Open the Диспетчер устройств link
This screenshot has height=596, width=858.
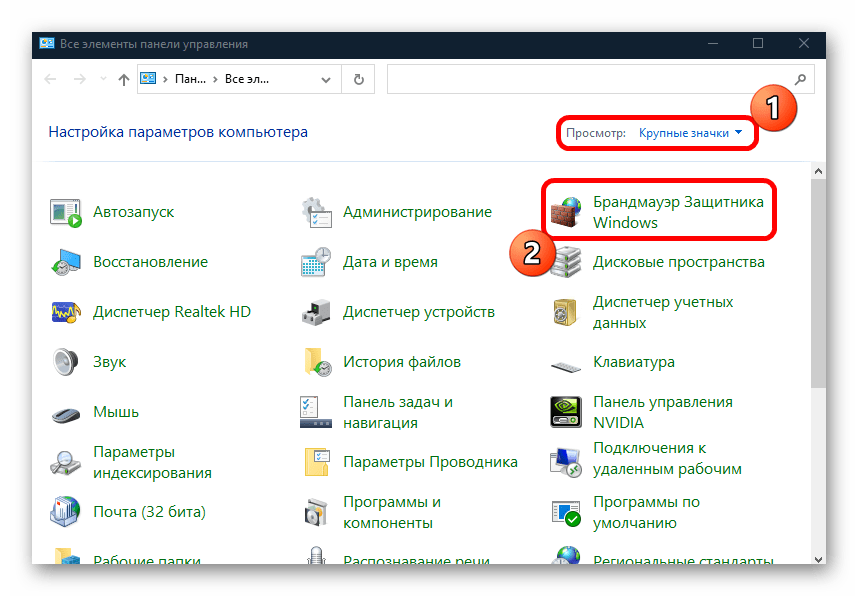[x=419, y=312]
